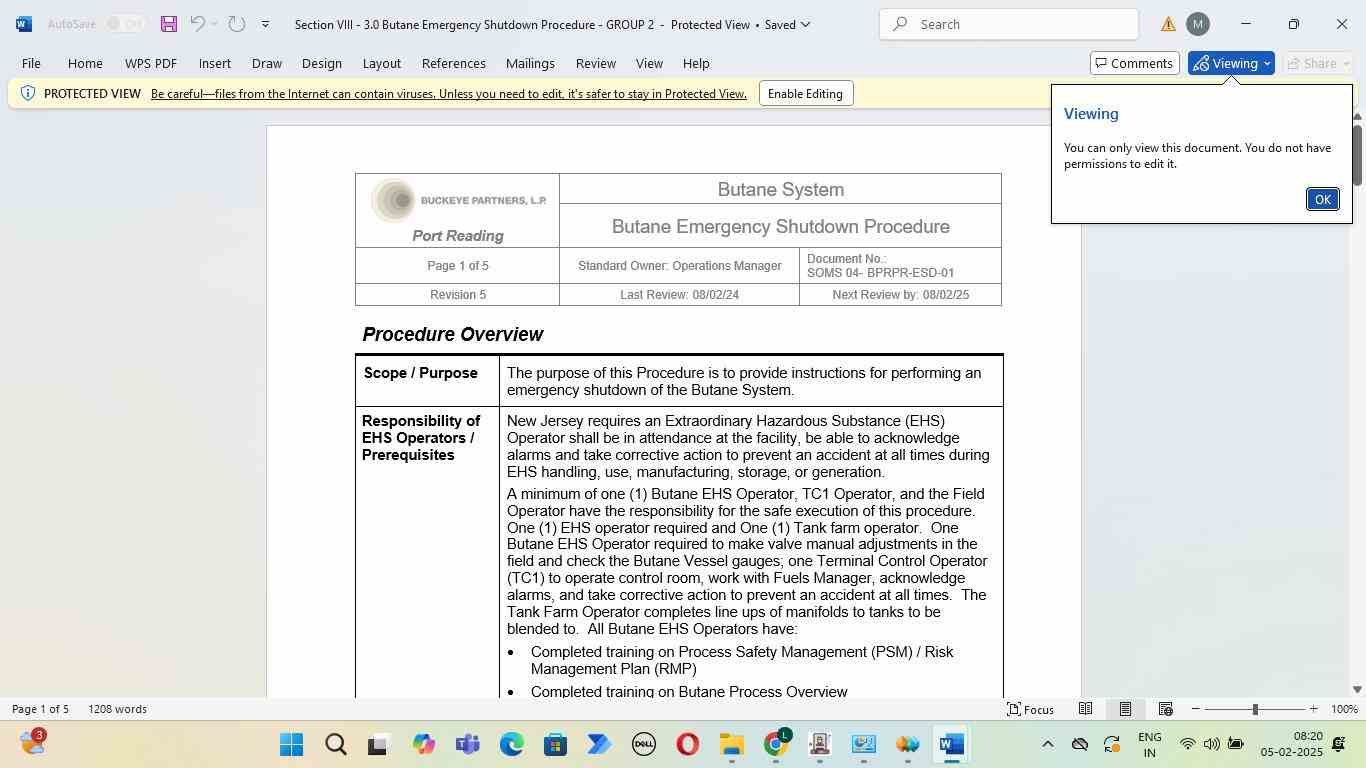This screenshot has height=768, width=1366.
Task: Click the Share button
Action: (1317, 63)
